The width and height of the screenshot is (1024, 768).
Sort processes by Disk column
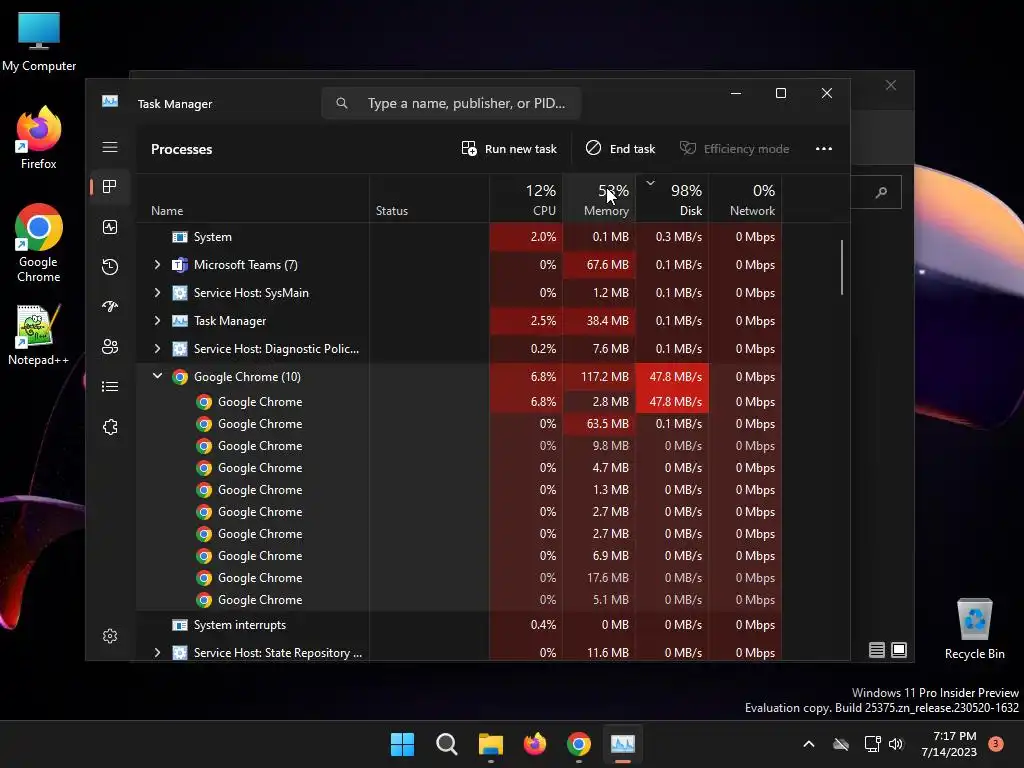tap(673, 199)
